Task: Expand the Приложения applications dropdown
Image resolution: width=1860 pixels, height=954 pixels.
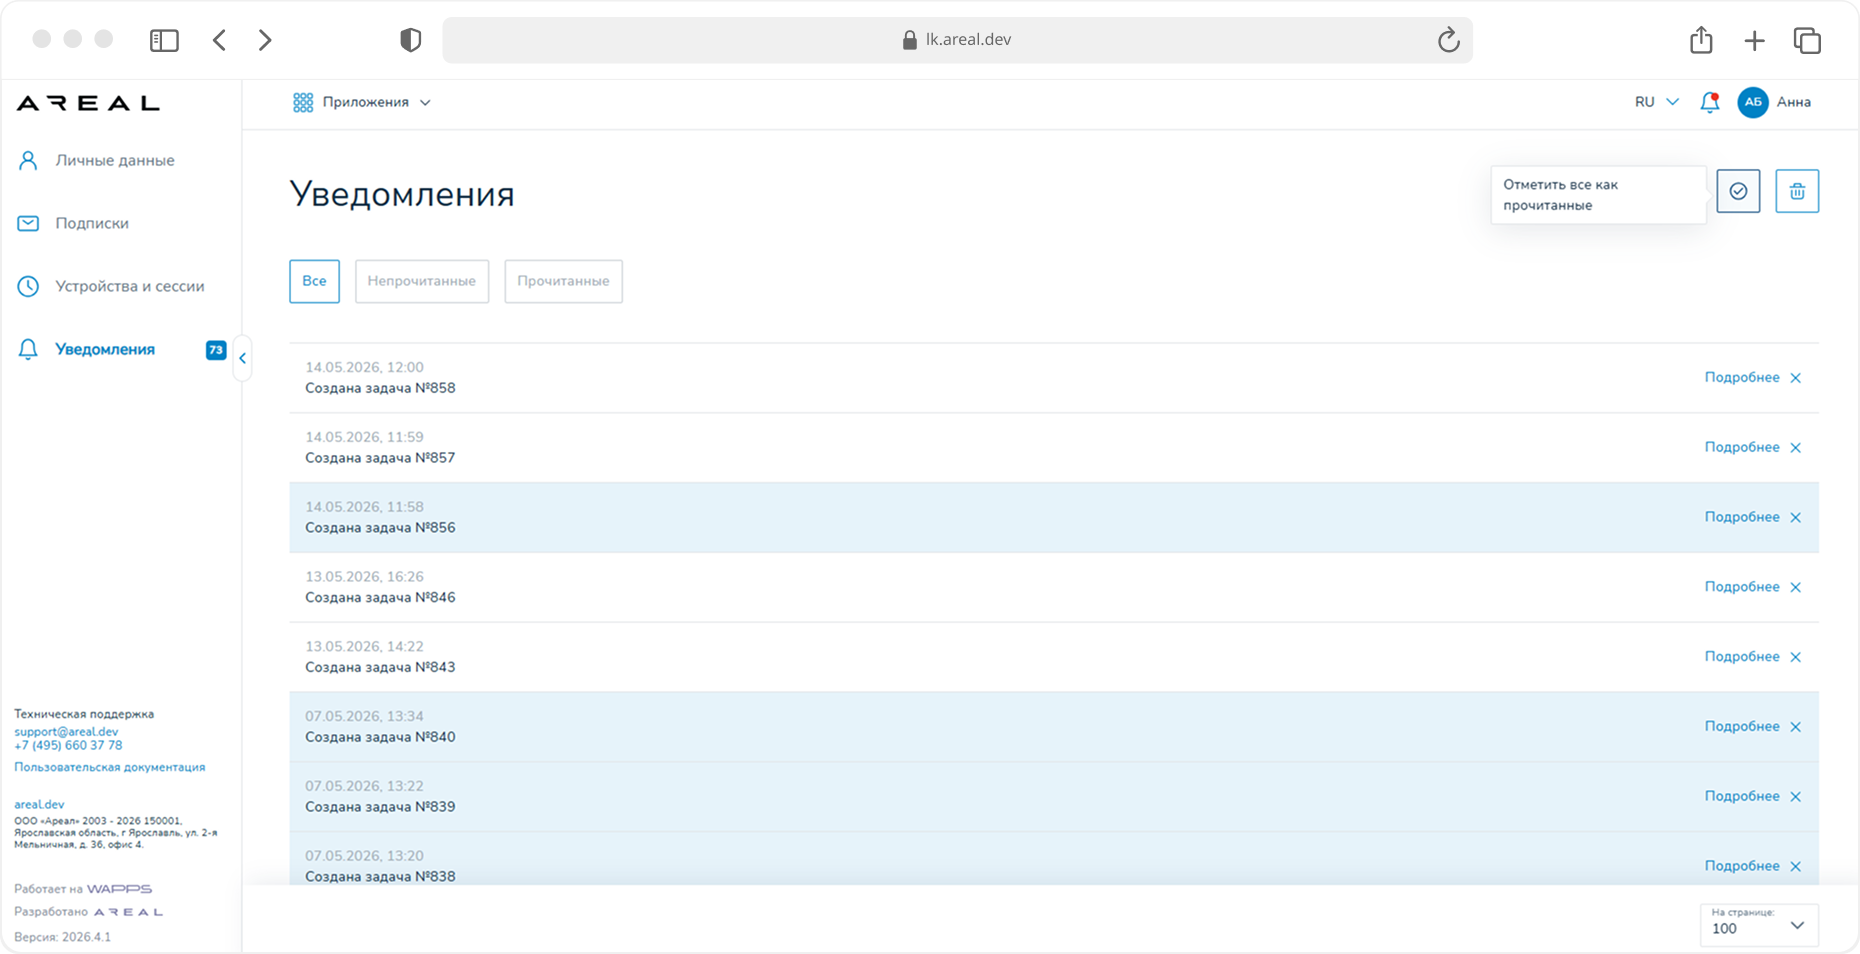Action: pos(362,102)
